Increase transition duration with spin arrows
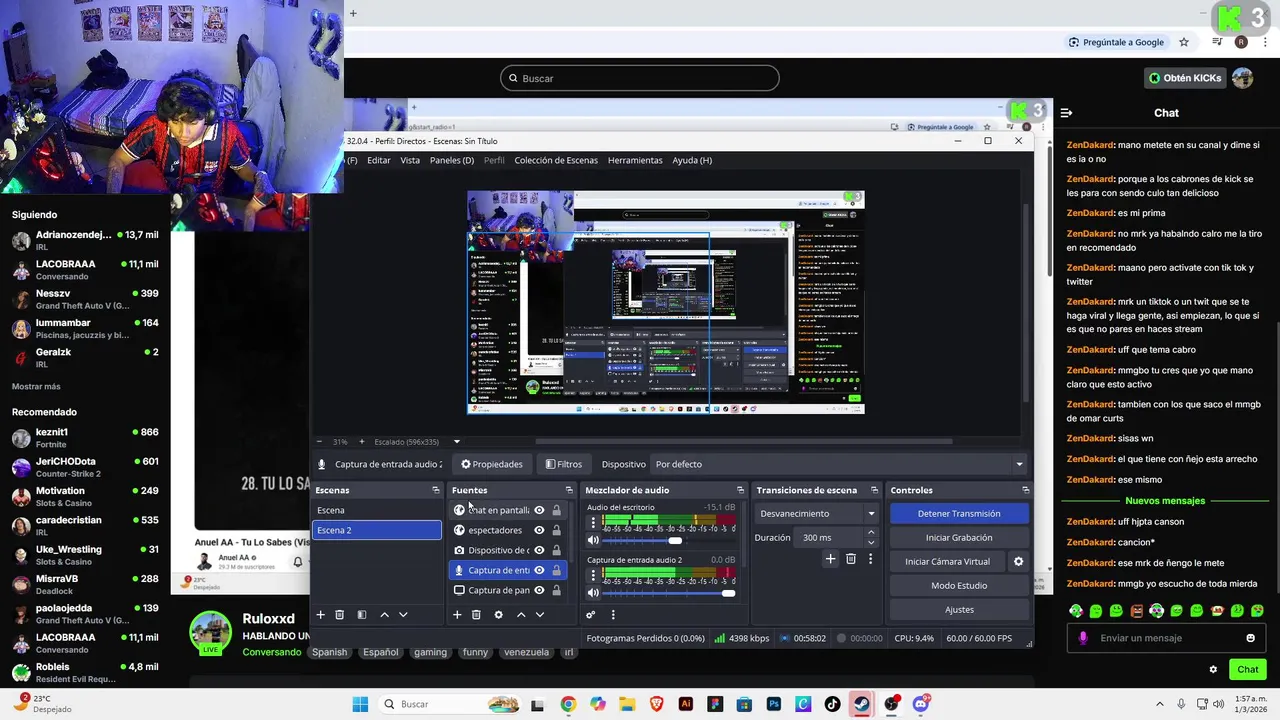 pos(871,533)
